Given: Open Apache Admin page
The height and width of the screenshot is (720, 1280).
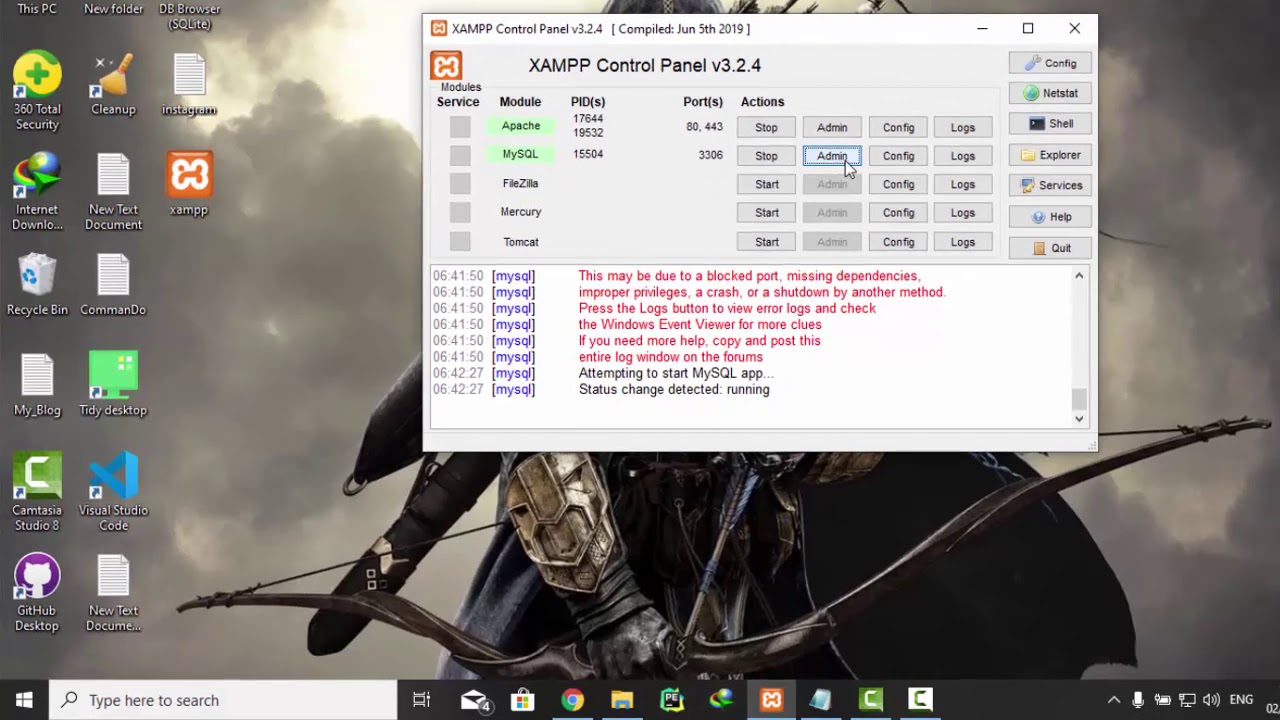Looking at the screenshot, I should 832,127.
